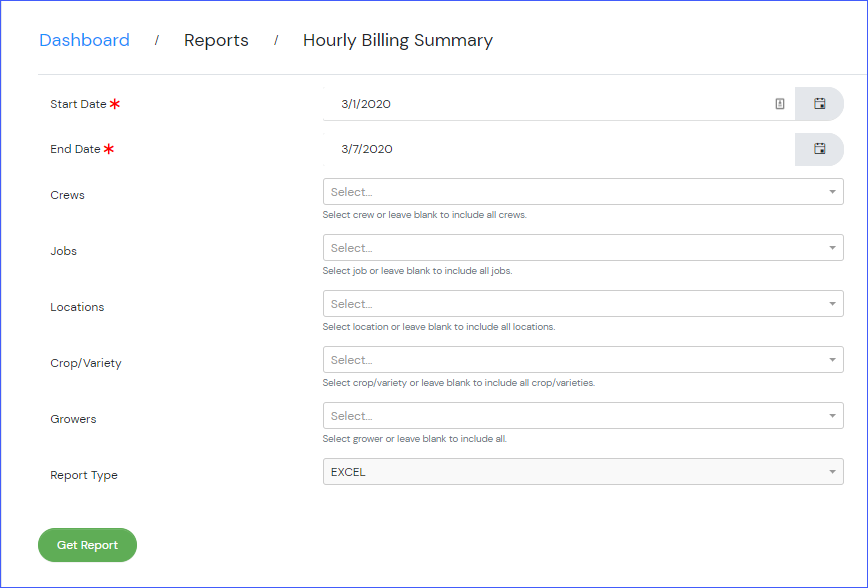Click the Hourly Billing Summary breadcrumb
Viewport: 868px width, 588px height.
click(397, 40)
